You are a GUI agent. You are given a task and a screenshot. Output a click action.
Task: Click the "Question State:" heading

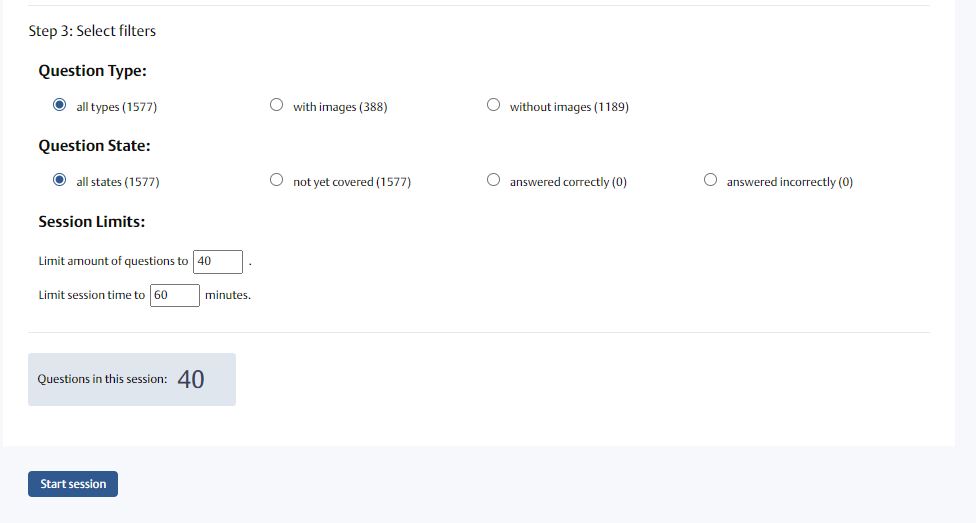tap(94, 146)
